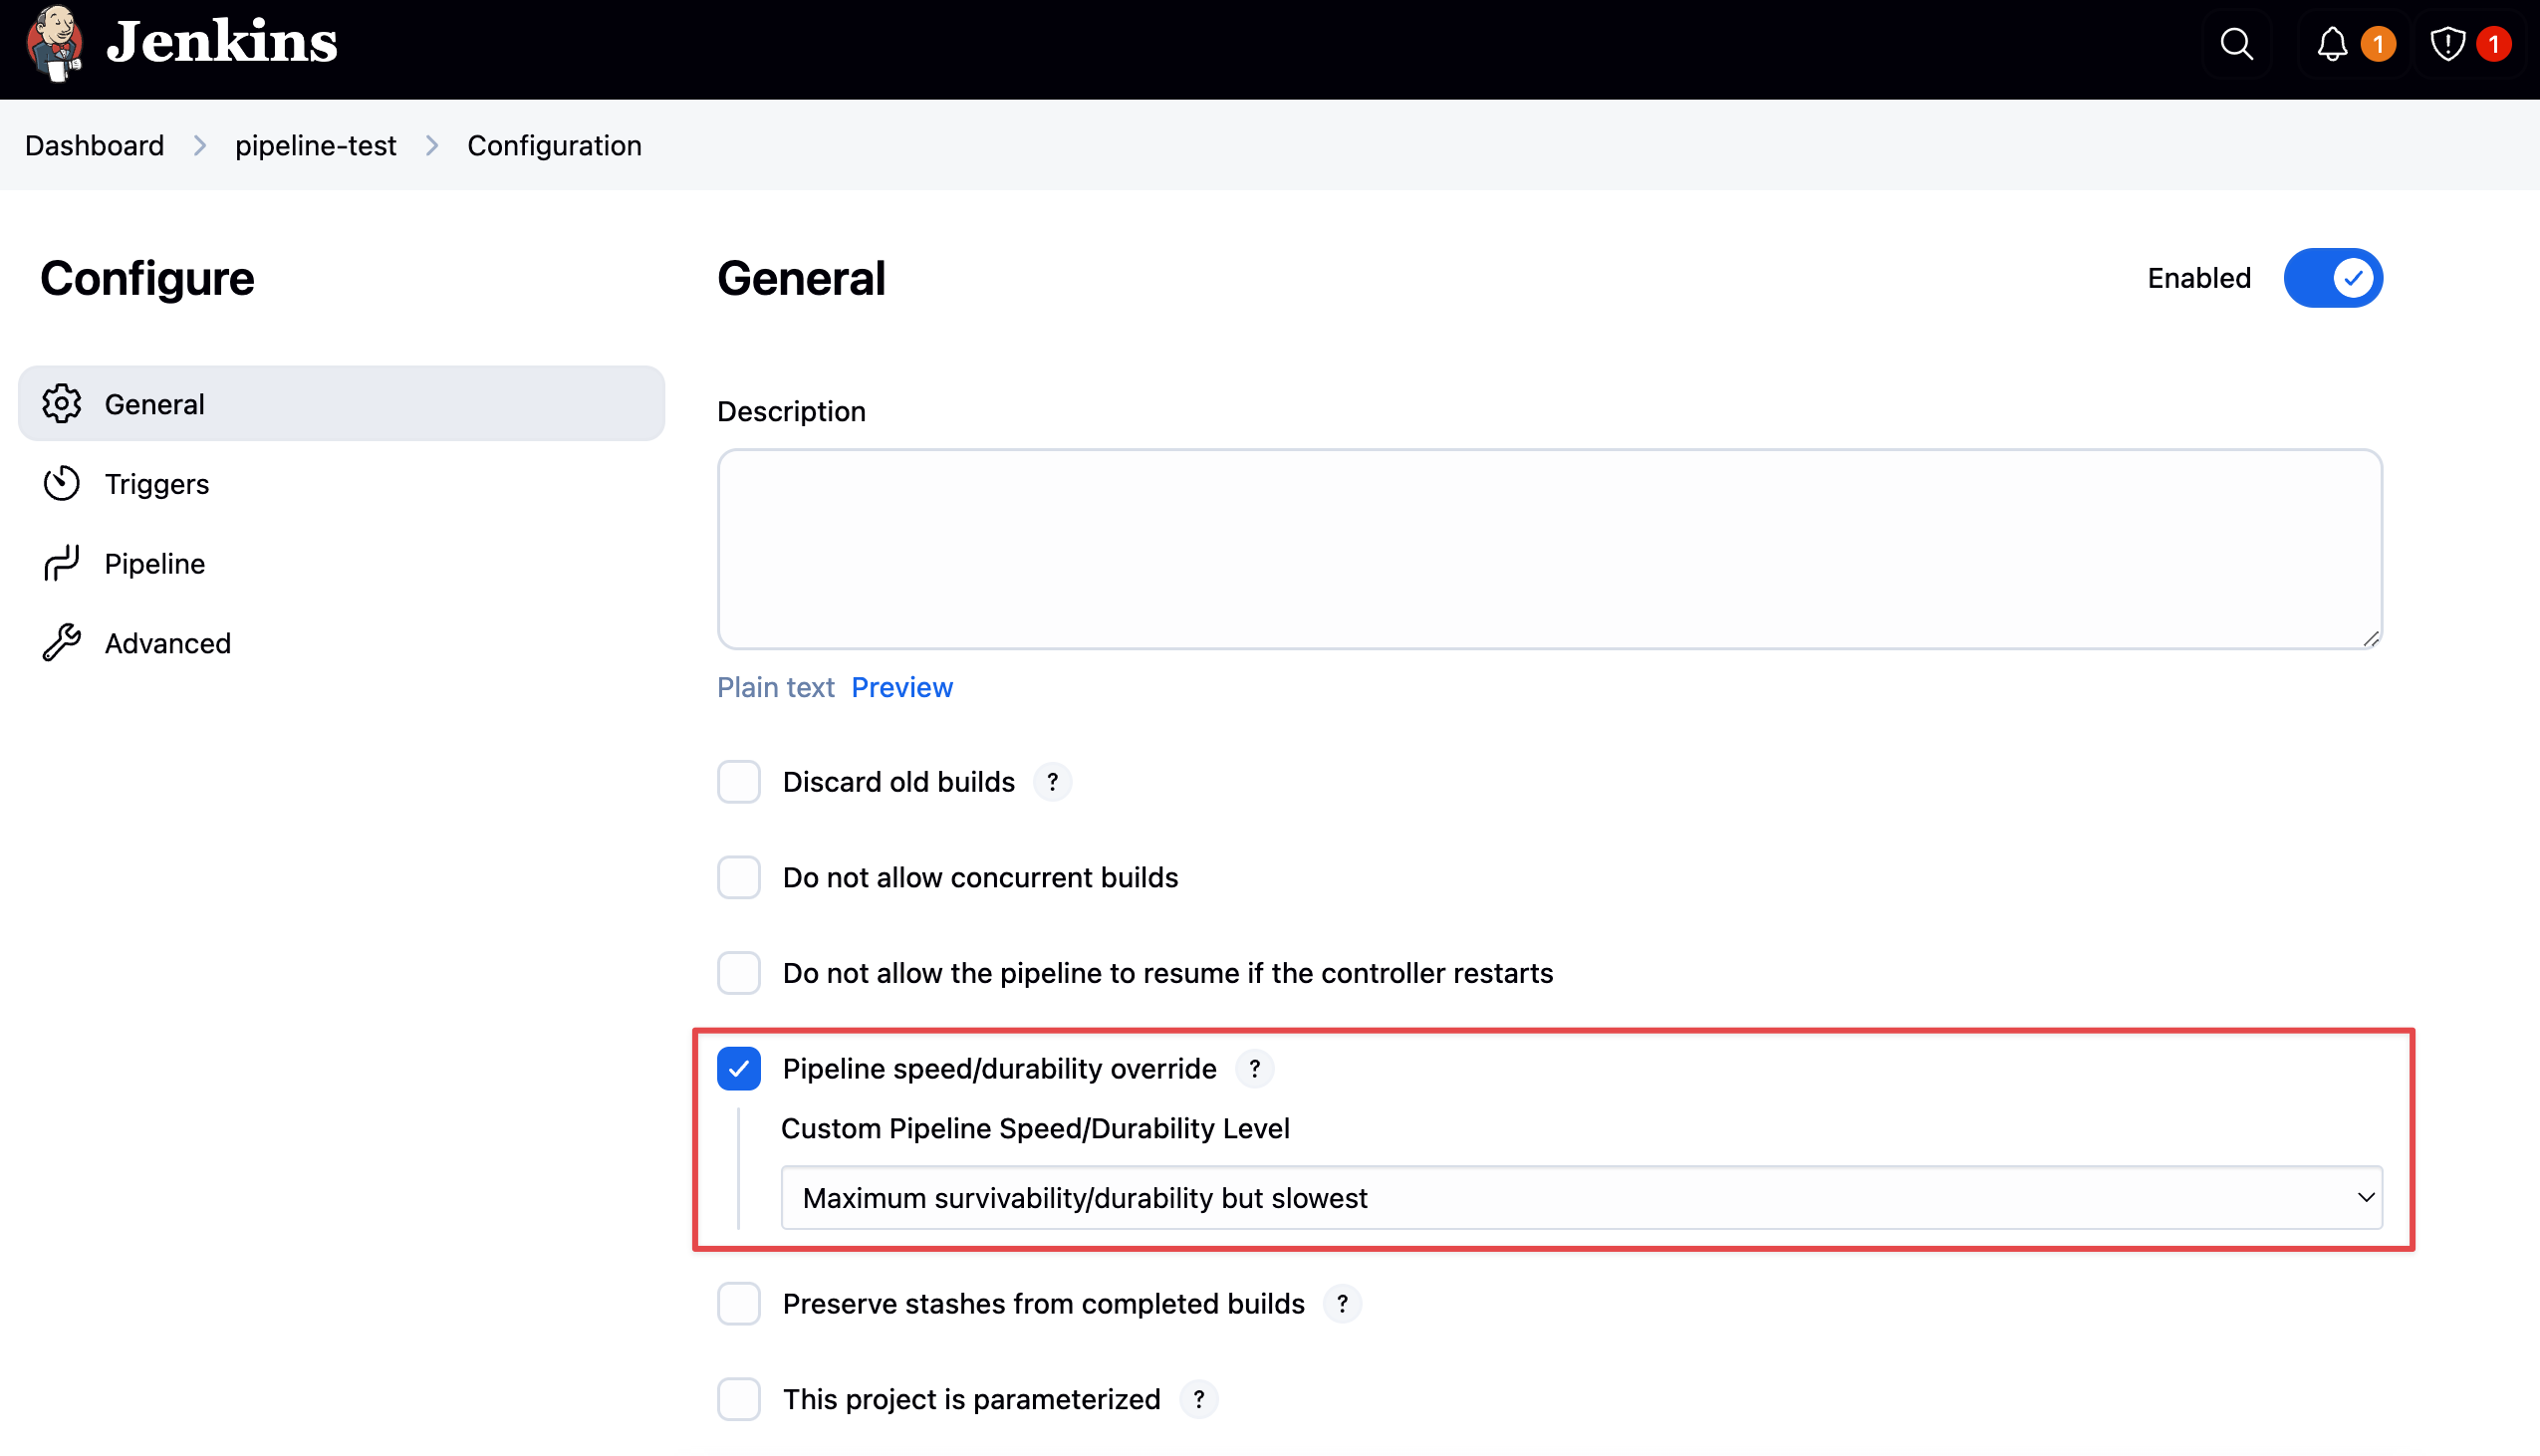The width and height of the screenshot is (2540, 1456).
Task: Enable Do not allow concurrent builds
Action: pyautogui.click(x=739, y=878)
